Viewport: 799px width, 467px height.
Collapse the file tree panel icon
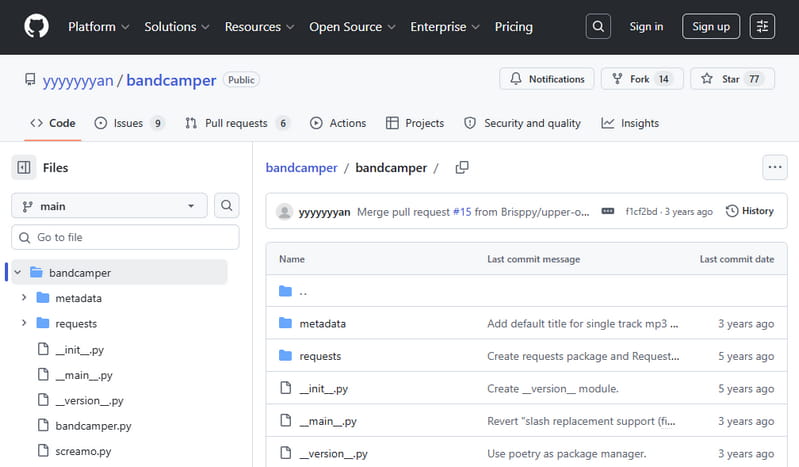click(24, 167)
